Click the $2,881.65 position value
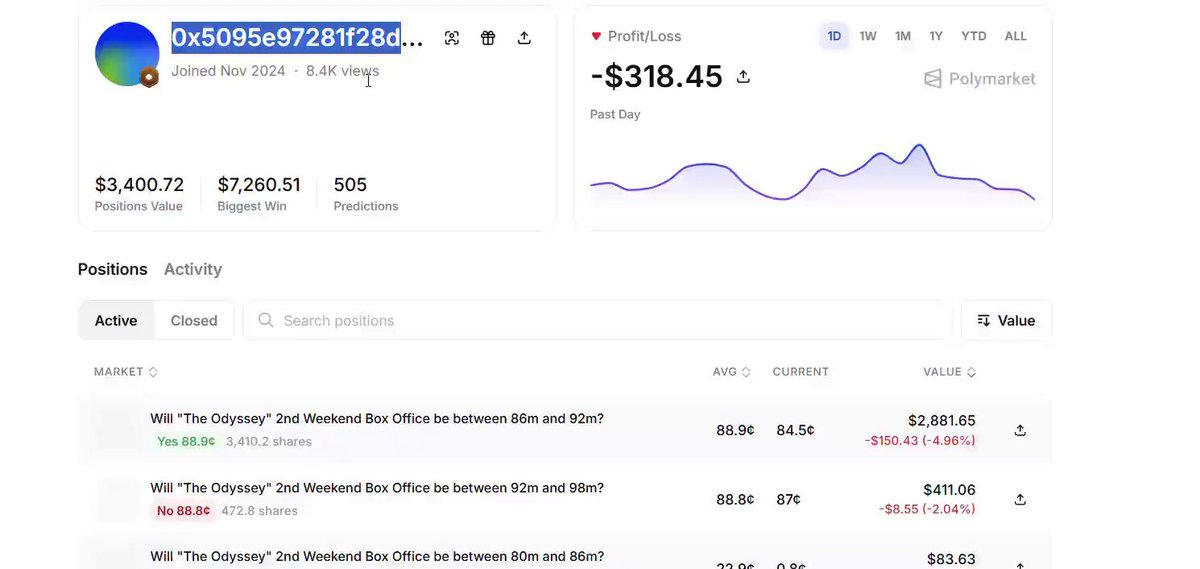 click(942, 421)
